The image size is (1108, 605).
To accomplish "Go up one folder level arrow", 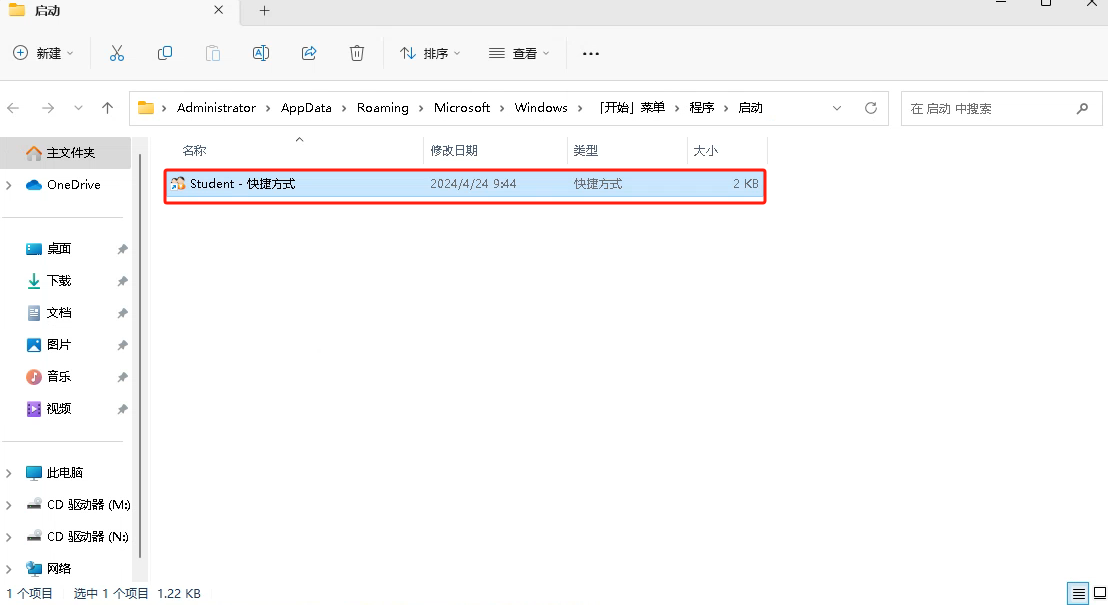I will click(108, 108).
